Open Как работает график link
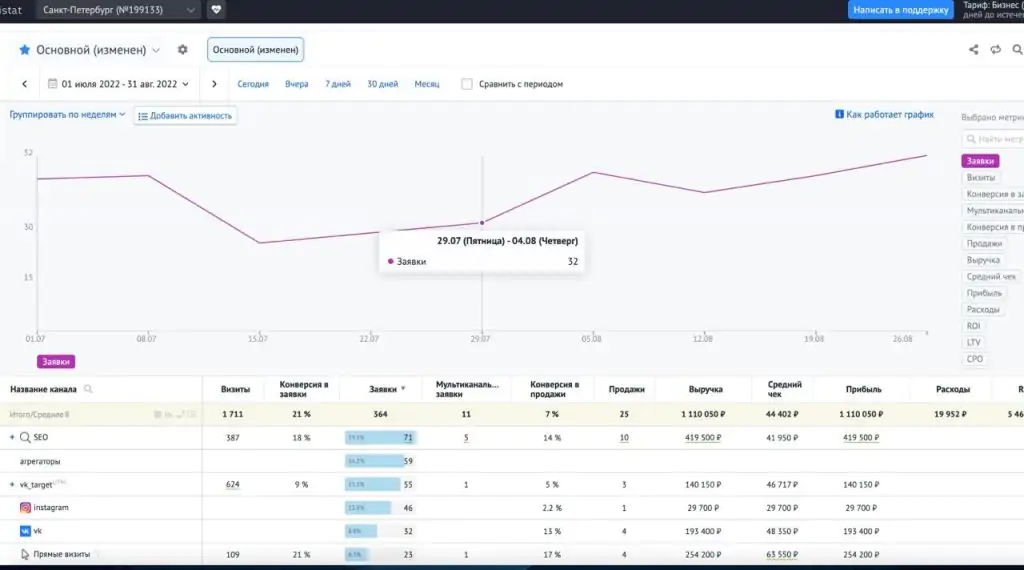 [889, 114]
